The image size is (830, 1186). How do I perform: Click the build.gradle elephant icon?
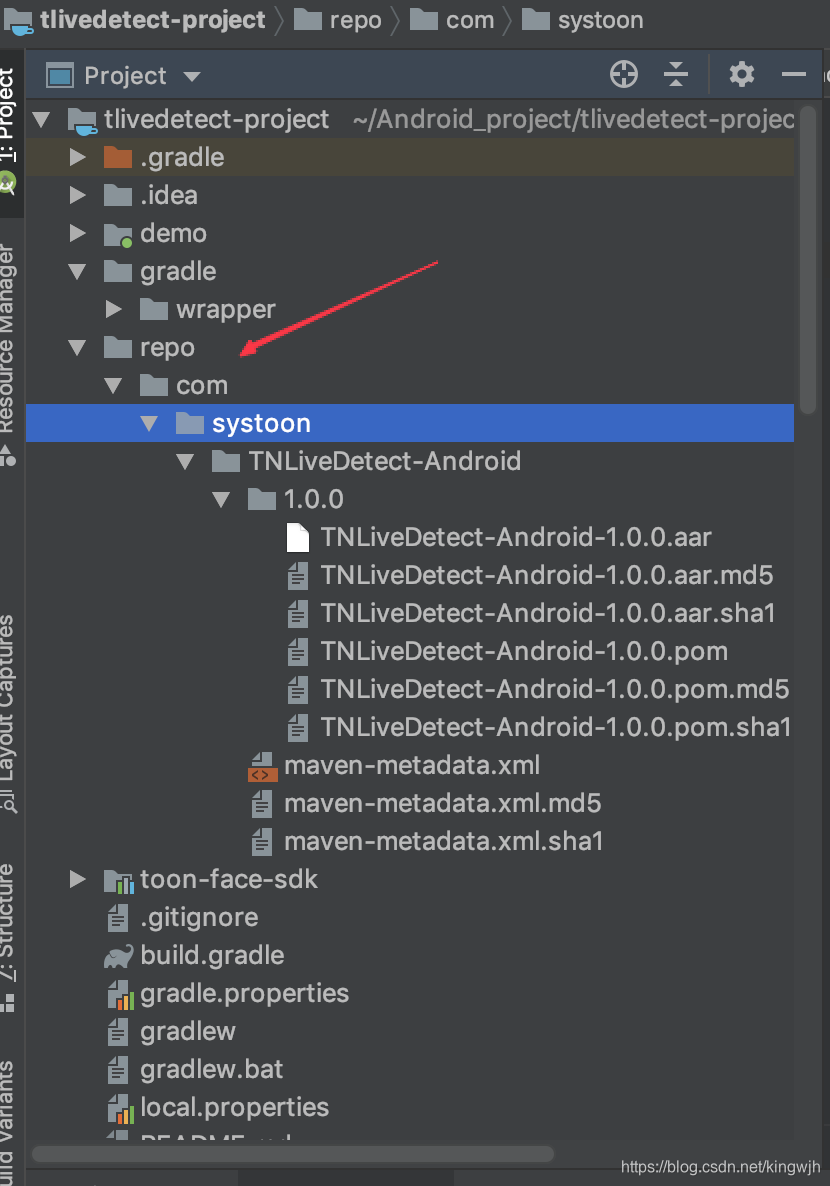[119, 956]
